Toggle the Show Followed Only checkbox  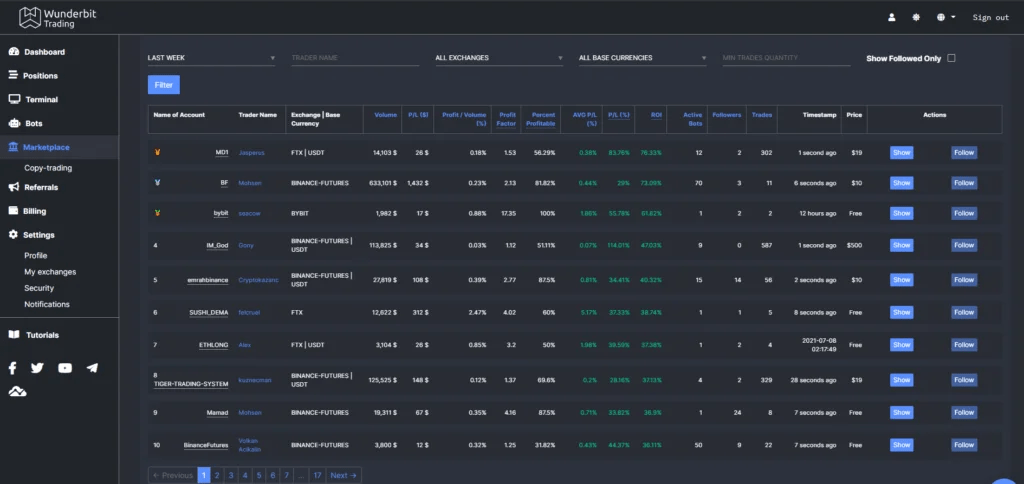point(951,58)
